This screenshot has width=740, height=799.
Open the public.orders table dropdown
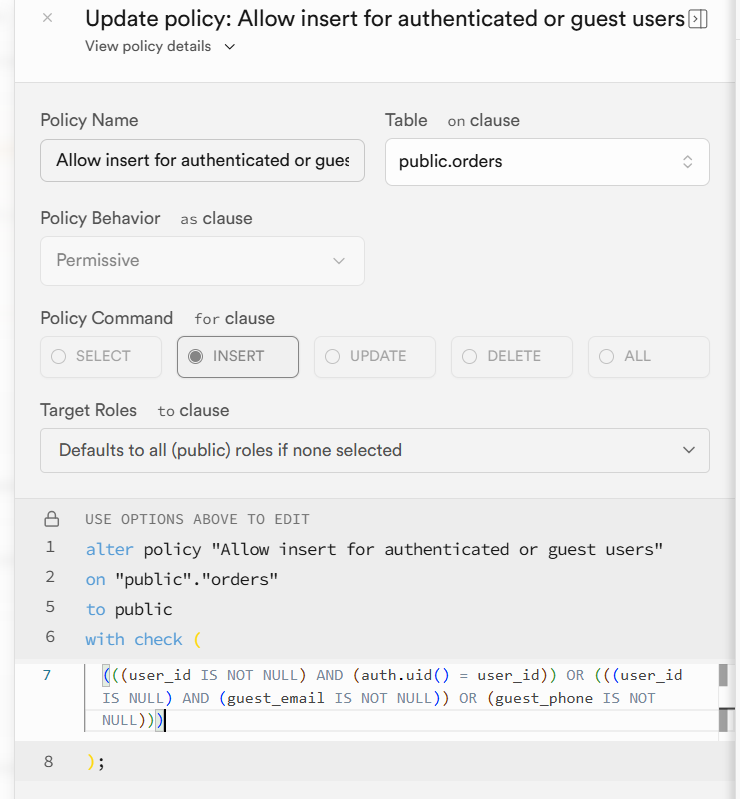(x=546, y=161)
